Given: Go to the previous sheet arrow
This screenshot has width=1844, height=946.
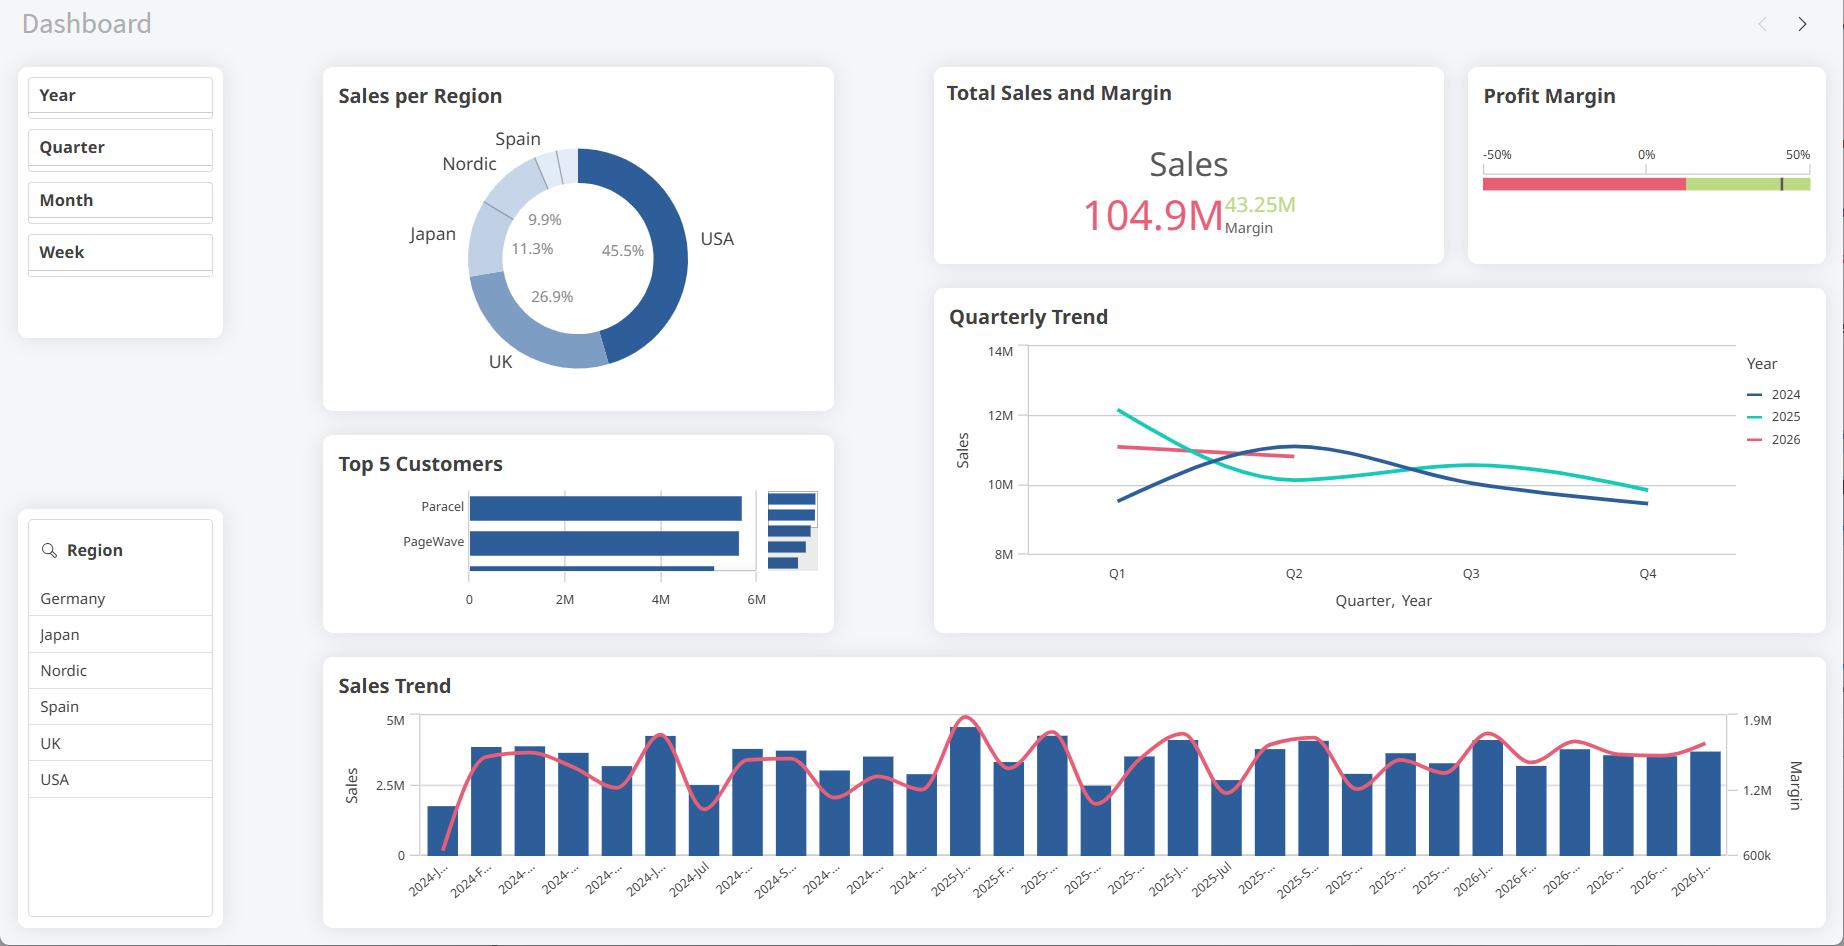Looking at the screenshot, I should 1762,24.
